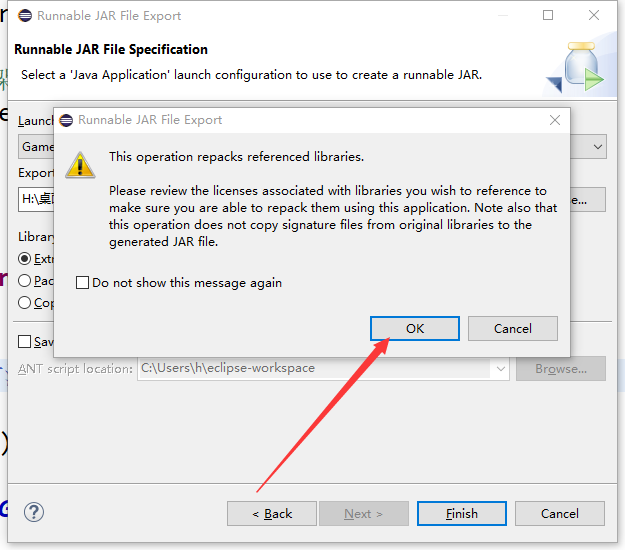Viewport: 625px width, 550px height.
Task: Click the export destination browse button
Action: pyautogui.click(x=588, y=200)
